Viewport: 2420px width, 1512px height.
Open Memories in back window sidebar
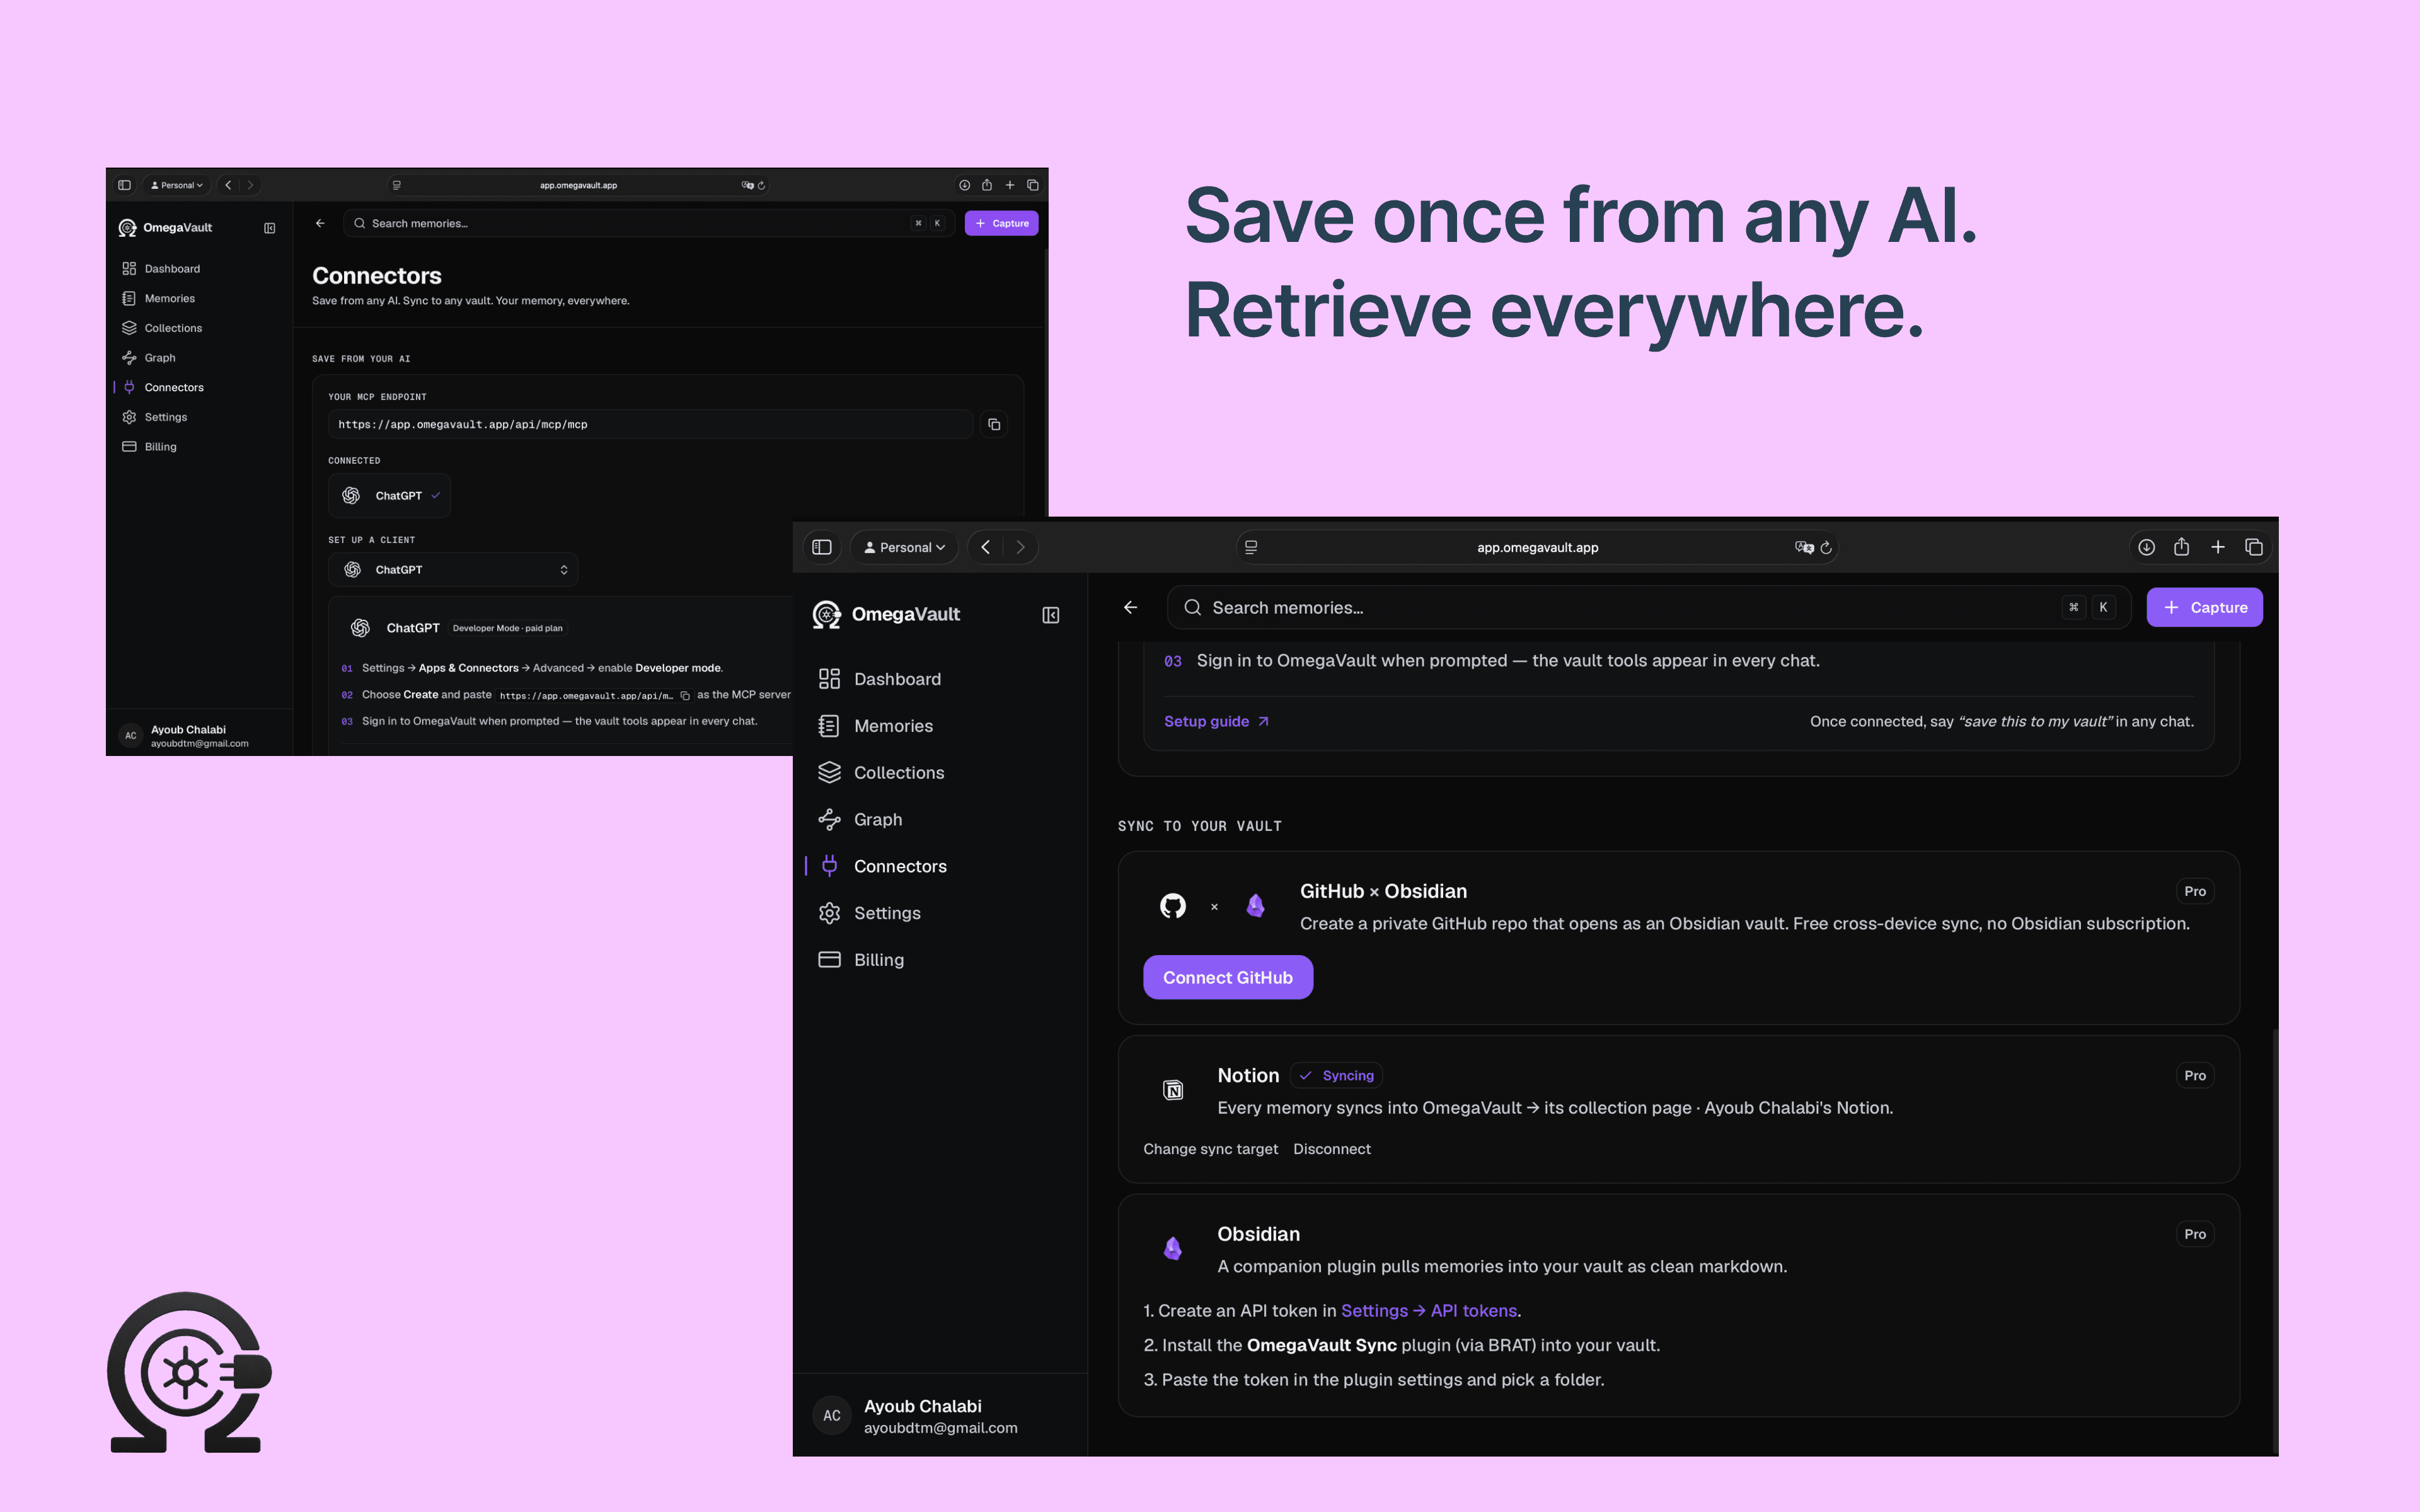[x=158, y=298]
